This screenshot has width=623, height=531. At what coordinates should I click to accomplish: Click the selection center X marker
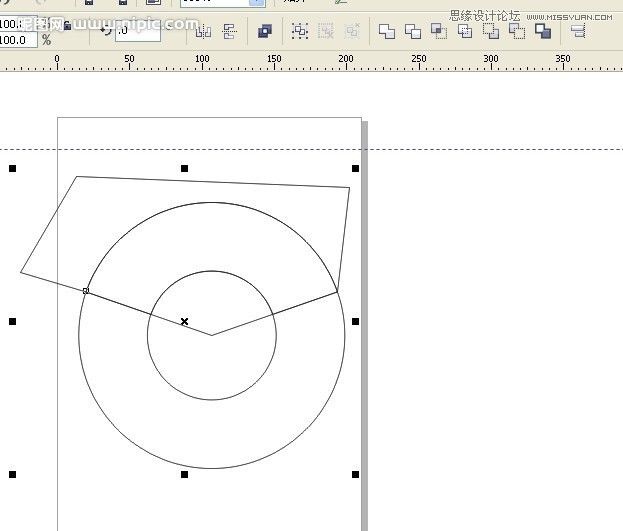coord(184,321)
